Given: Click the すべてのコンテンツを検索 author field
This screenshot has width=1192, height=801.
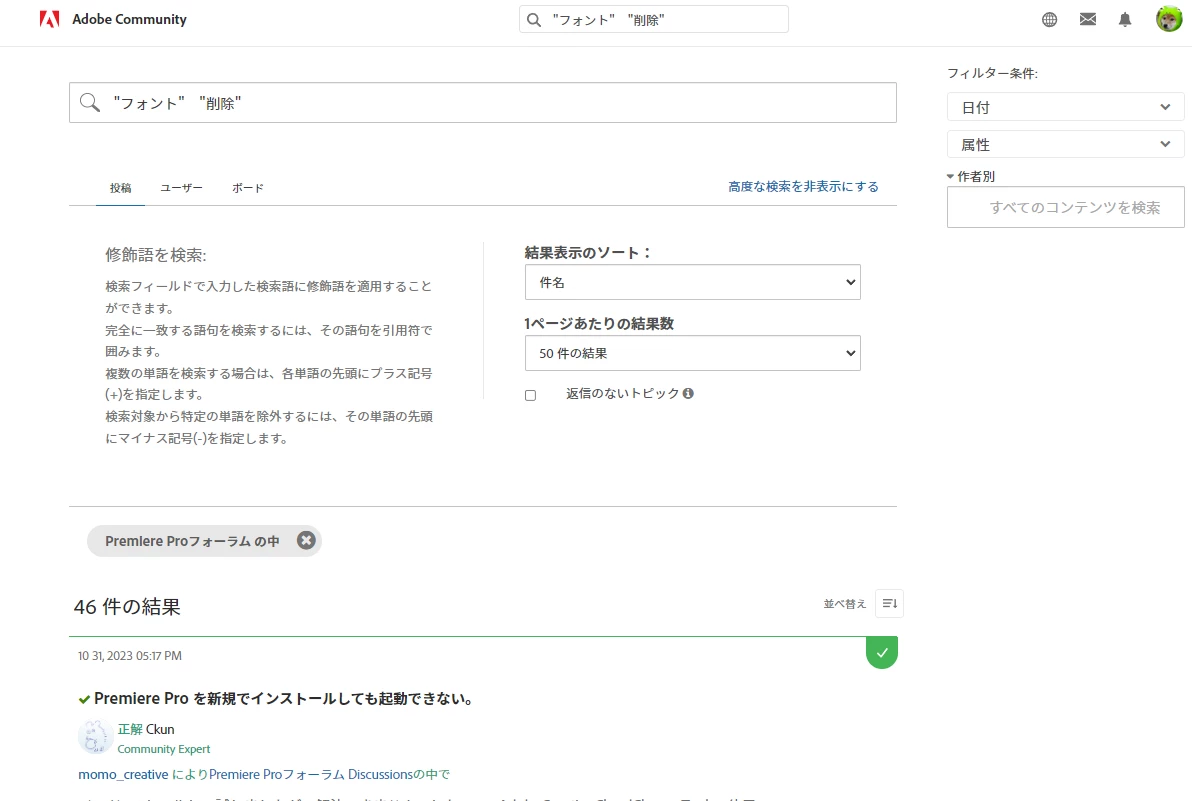Looking at the screenshot, I should [1065, 207].
